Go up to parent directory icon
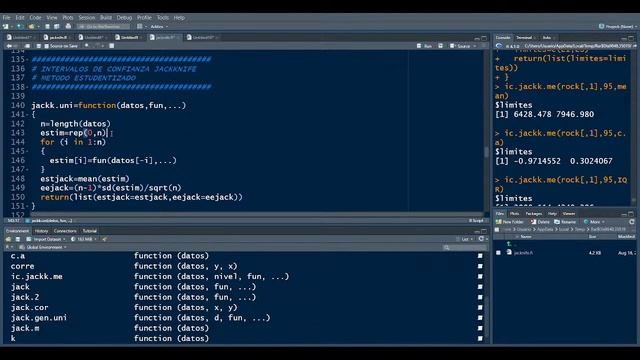The image size is (640, 360). point(509,244)
